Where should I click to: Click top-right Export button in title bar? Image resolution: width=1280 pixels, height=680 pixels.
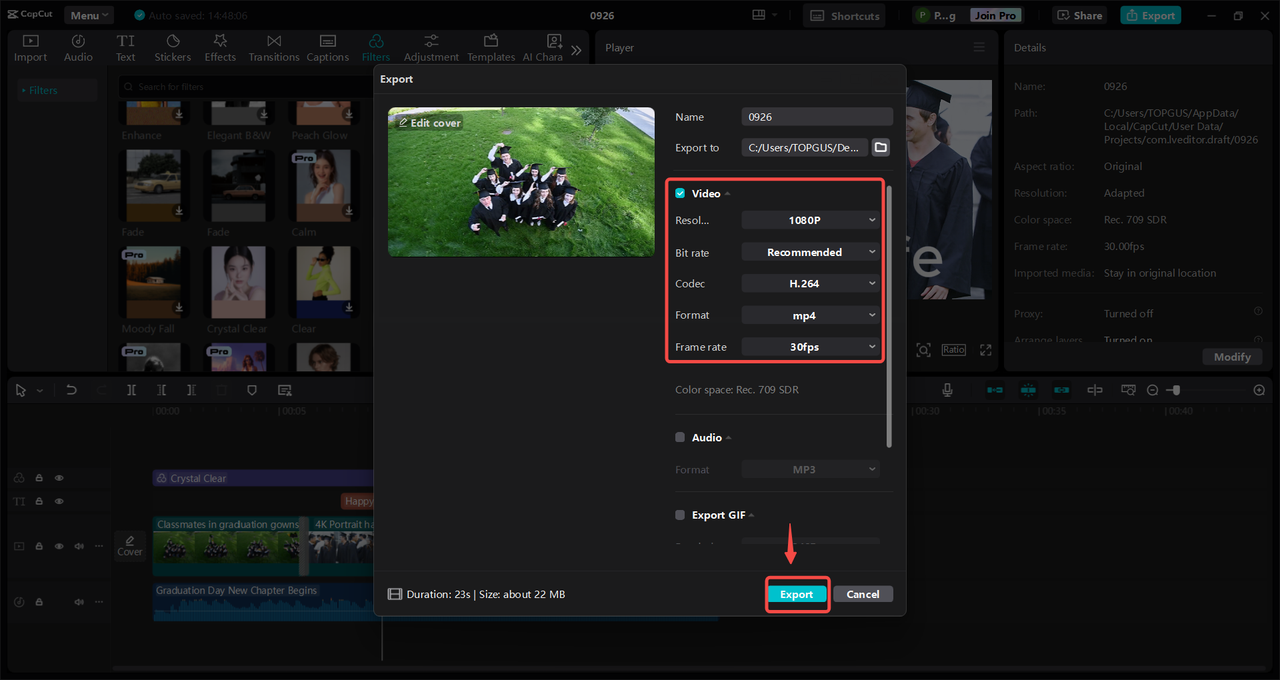coord(1150,15)
